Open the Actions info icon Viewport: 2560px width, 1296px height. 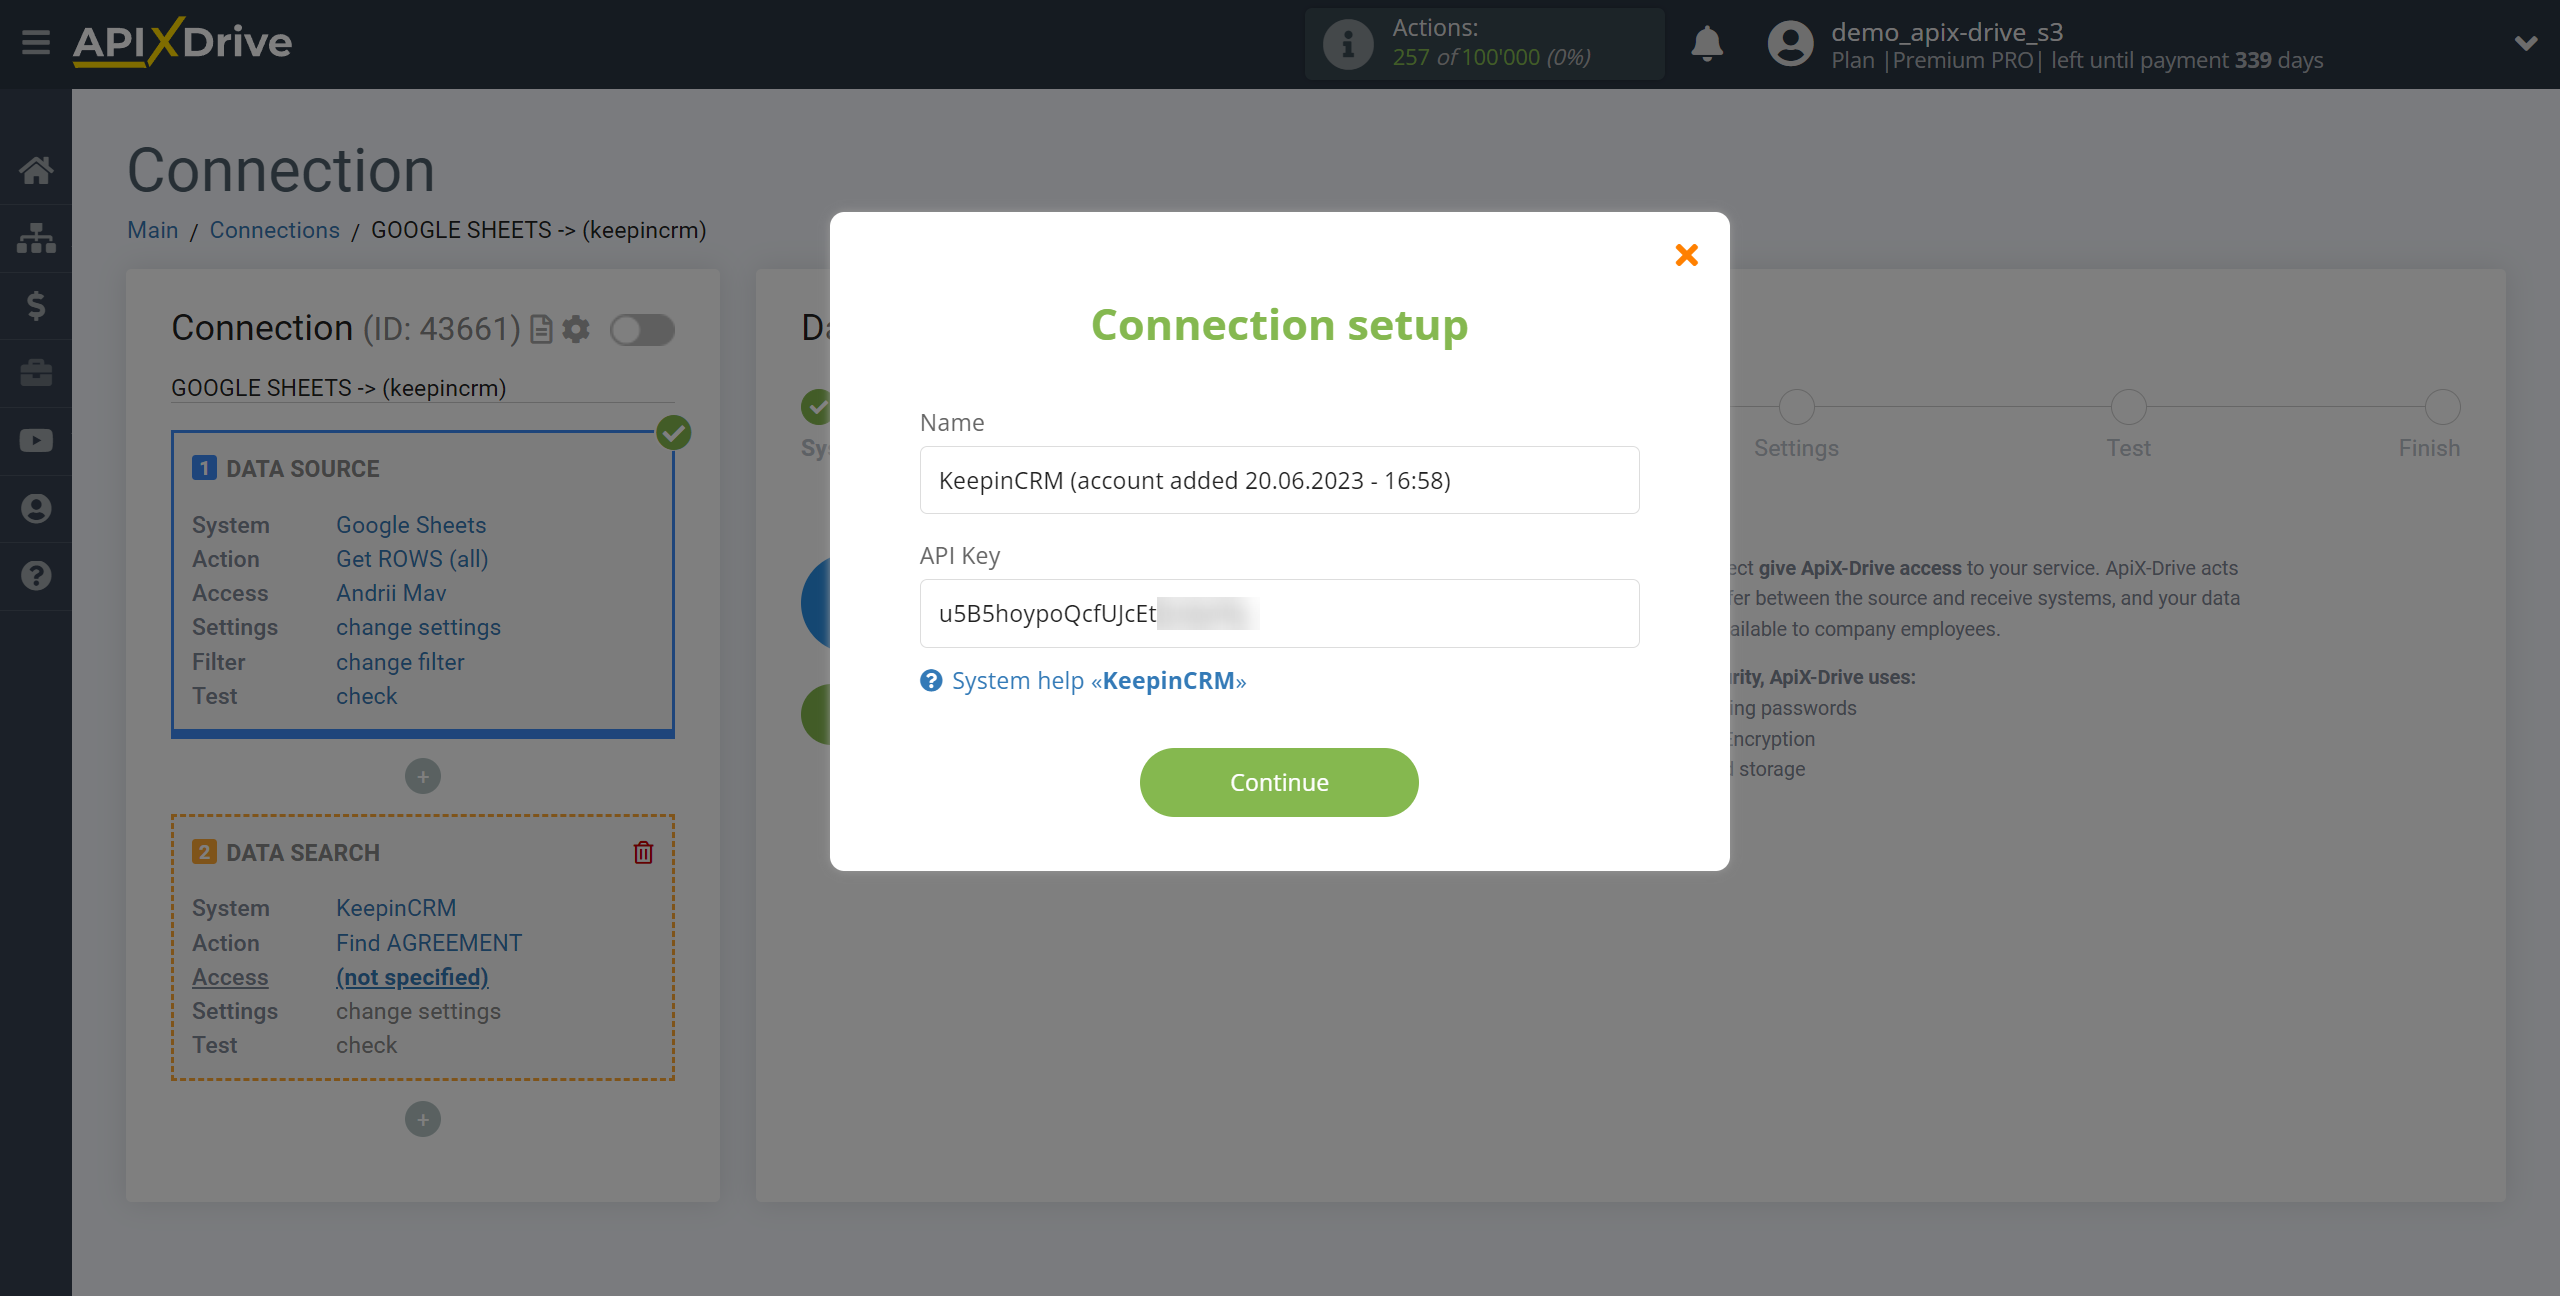click(1347, 44)
